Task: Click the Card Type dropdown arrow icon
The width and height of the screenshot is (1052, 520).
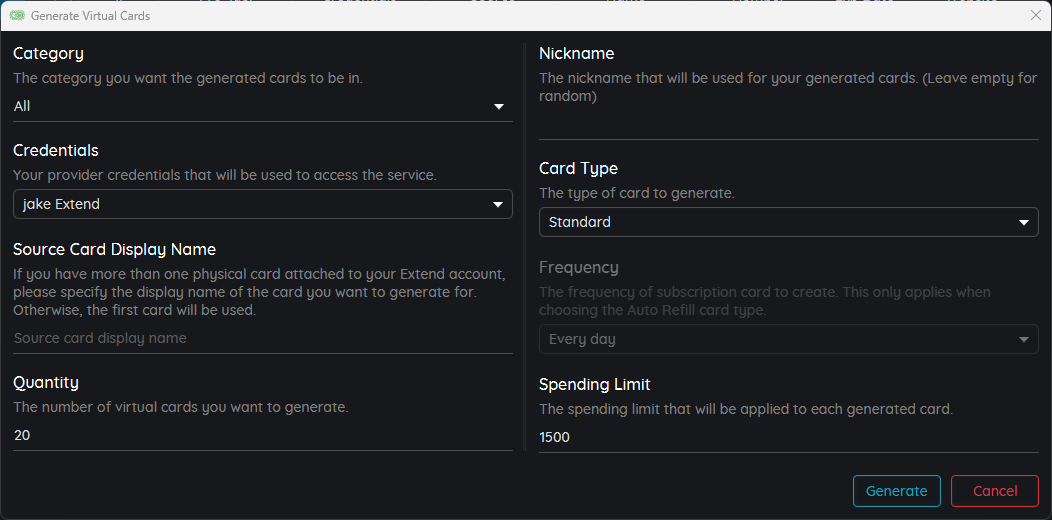Action: pos(1024,223)
